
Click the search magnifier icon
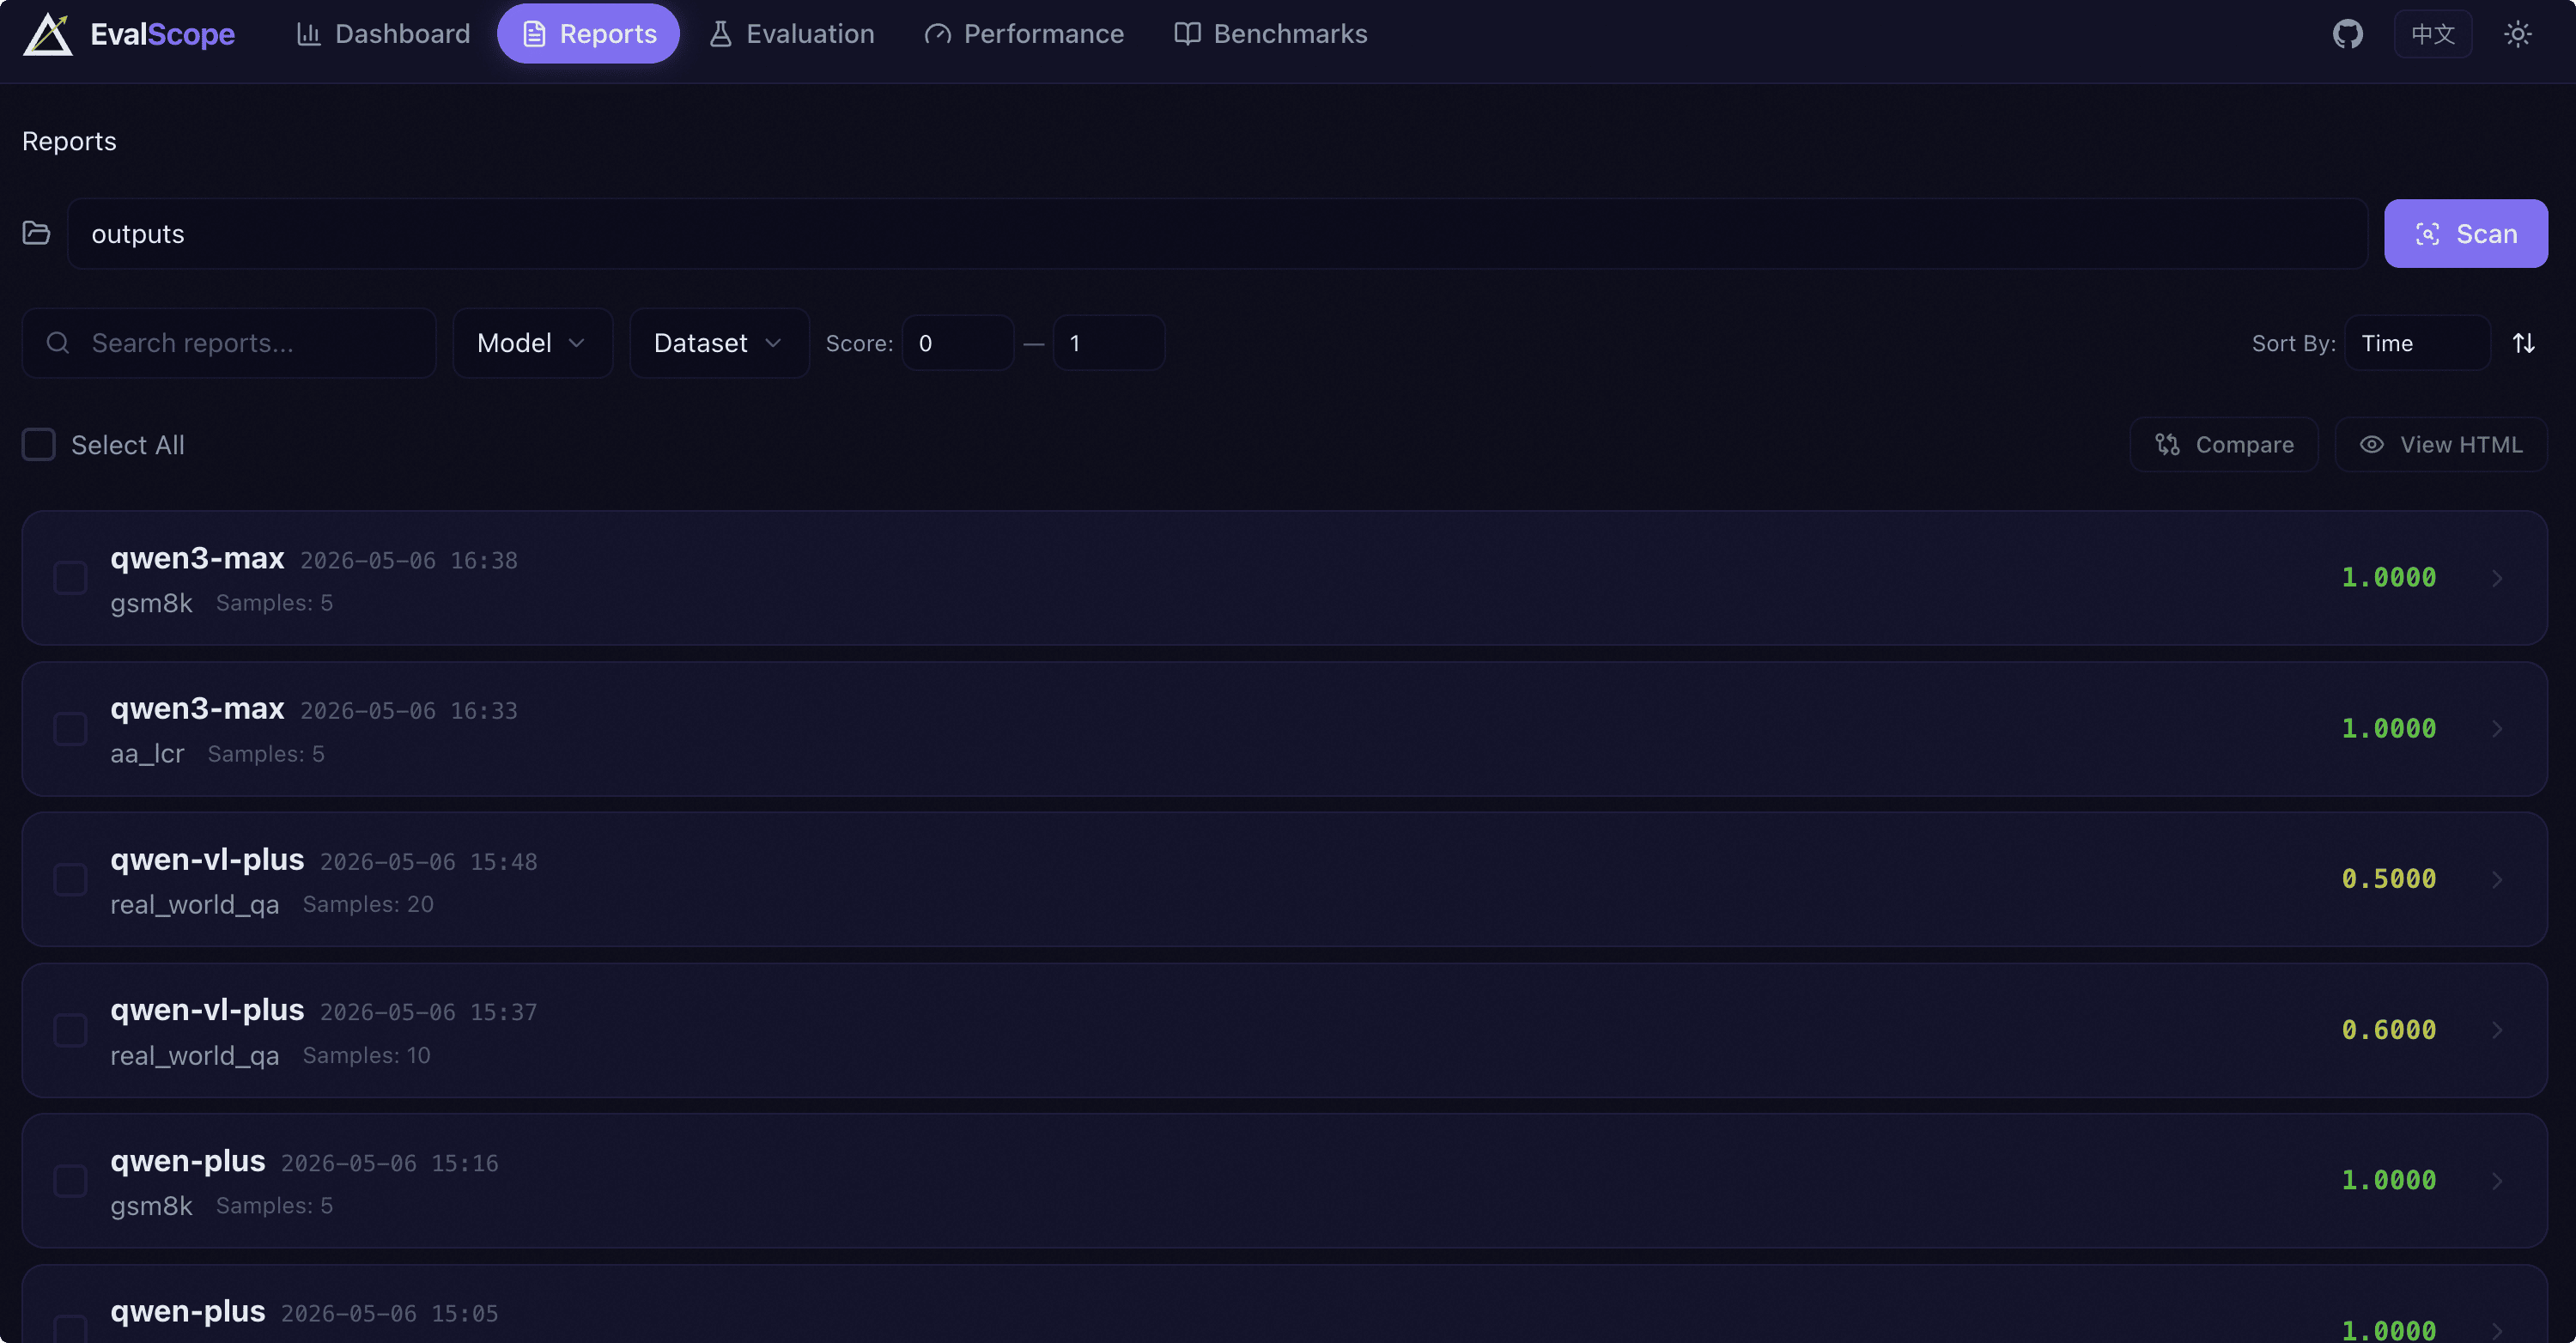tap(58, 343)
